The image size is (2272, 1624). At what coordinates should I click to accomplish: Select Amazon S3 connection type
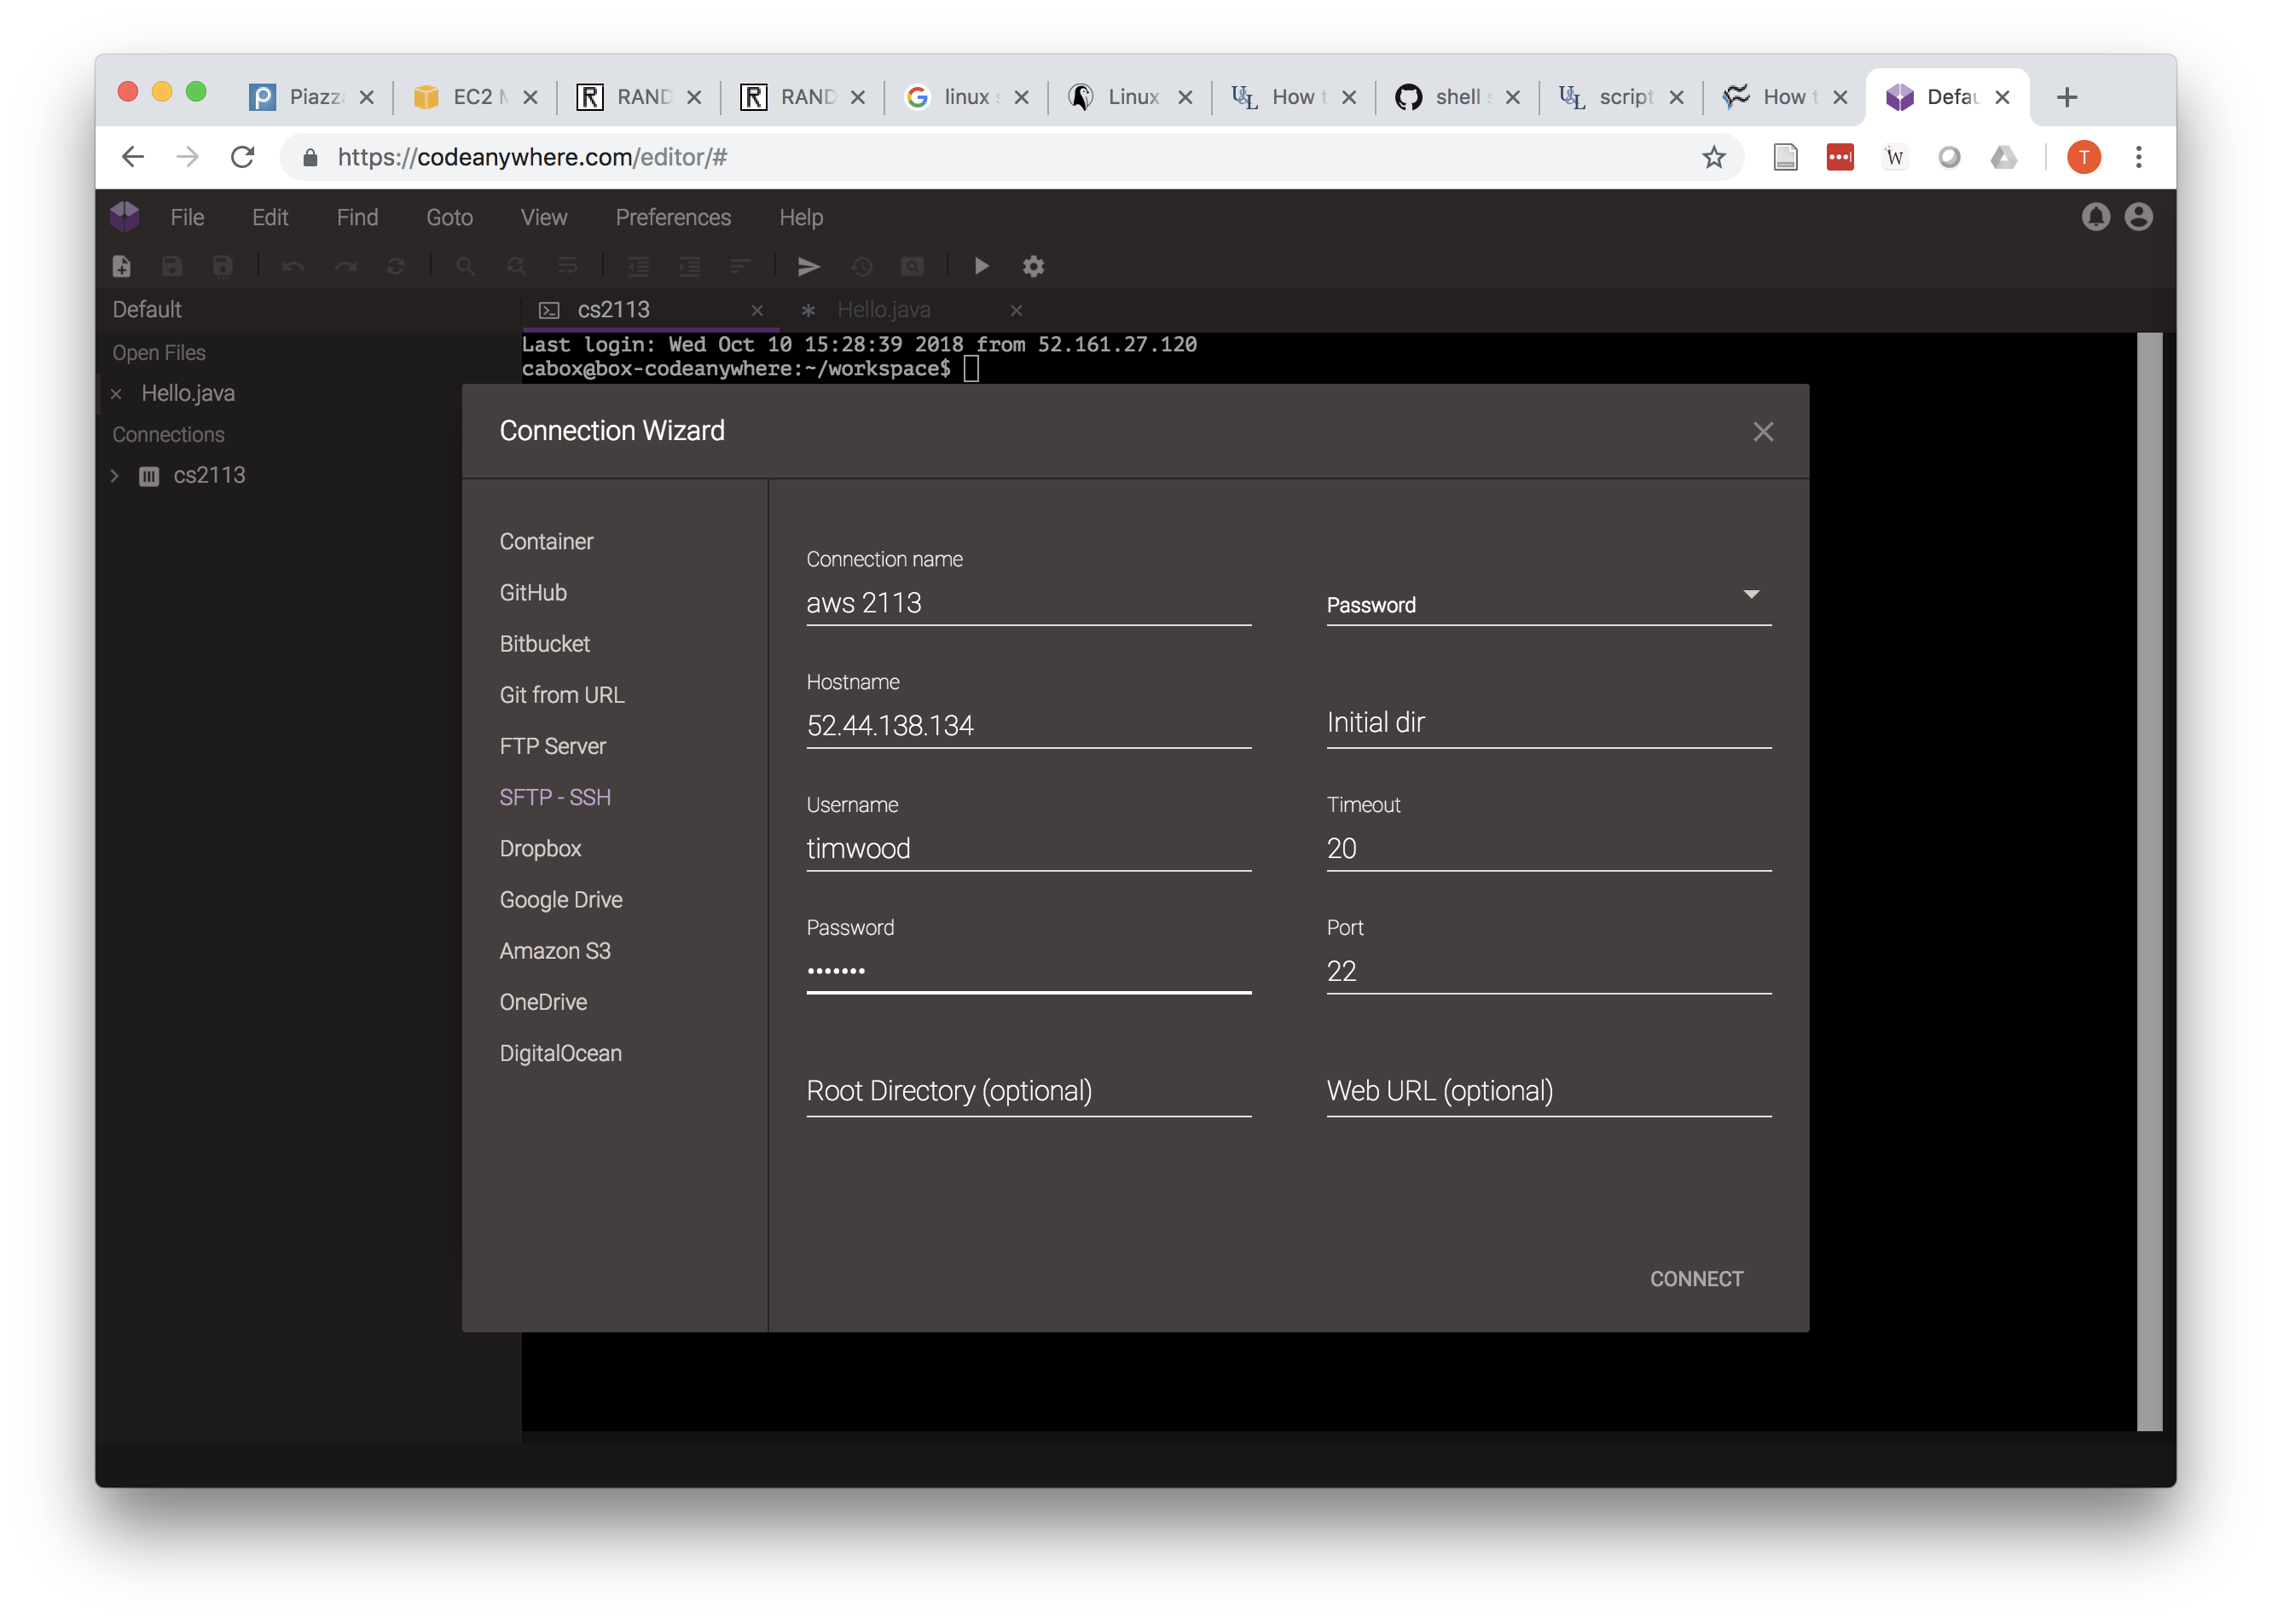(x=555, y=950)
